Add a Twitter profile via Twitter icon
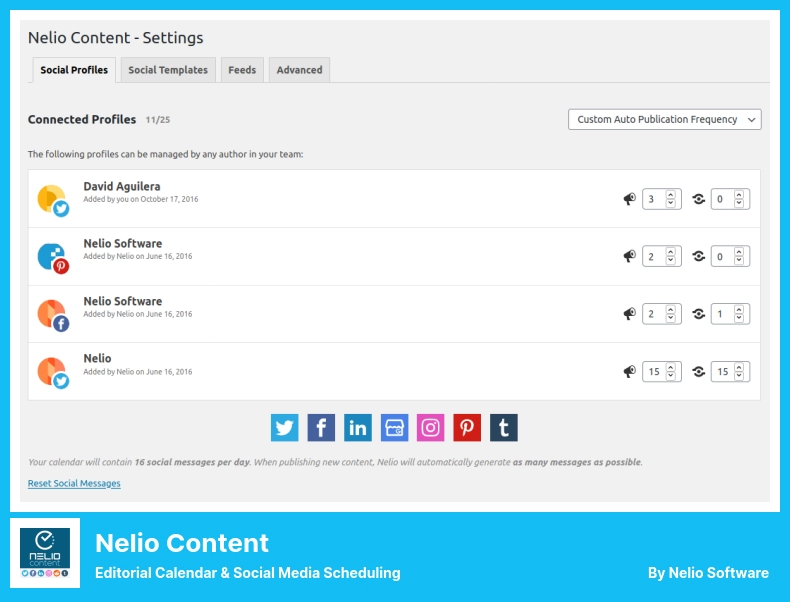The width and height of the screenshot is (790, 602). 284,428
